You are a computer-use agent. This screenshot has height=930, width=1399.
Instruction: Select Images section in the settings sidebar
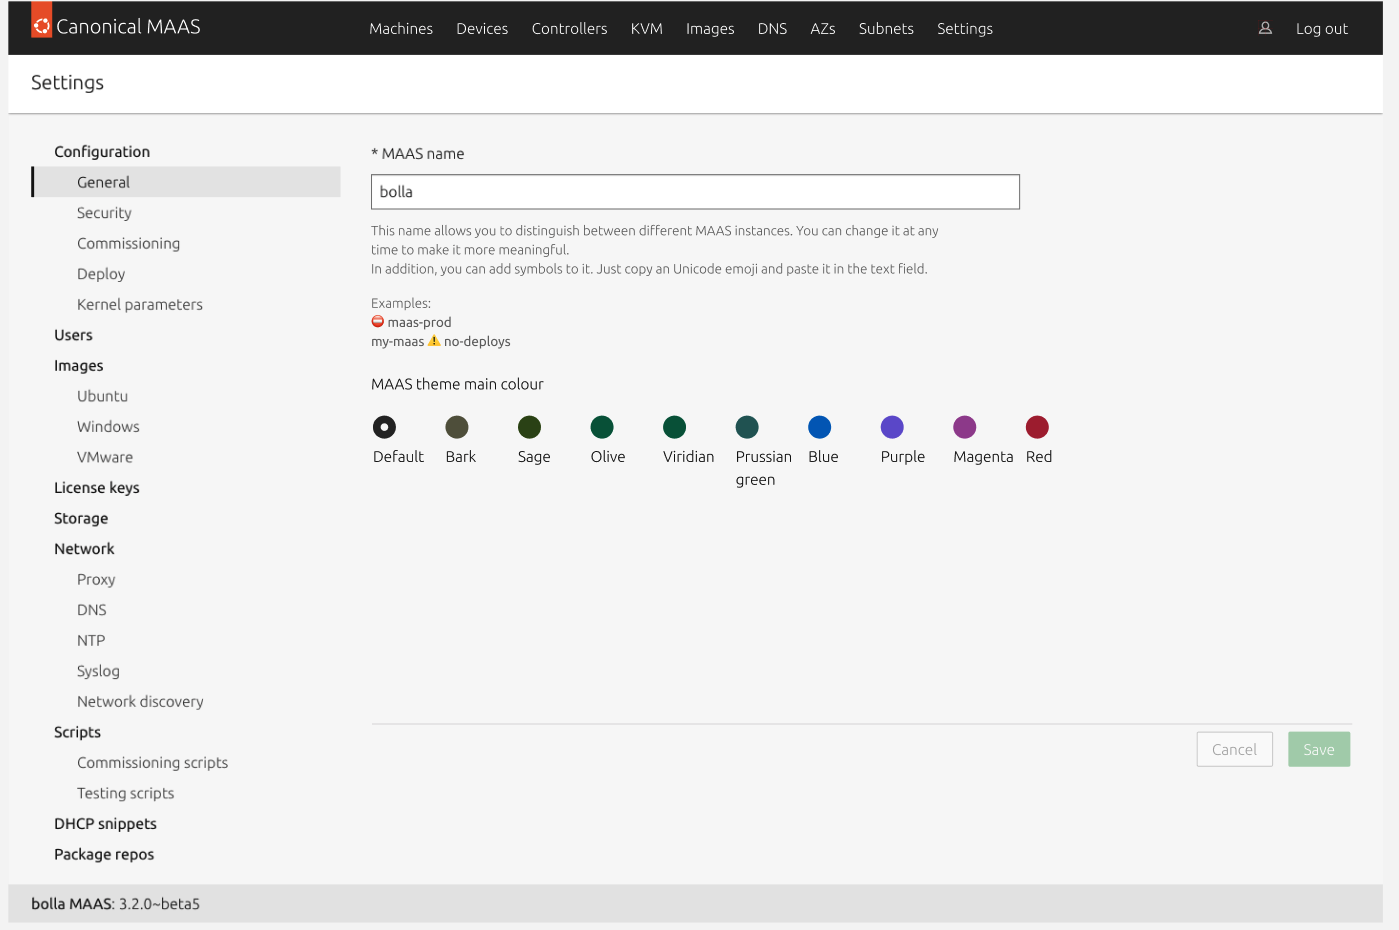pos(79,366)
